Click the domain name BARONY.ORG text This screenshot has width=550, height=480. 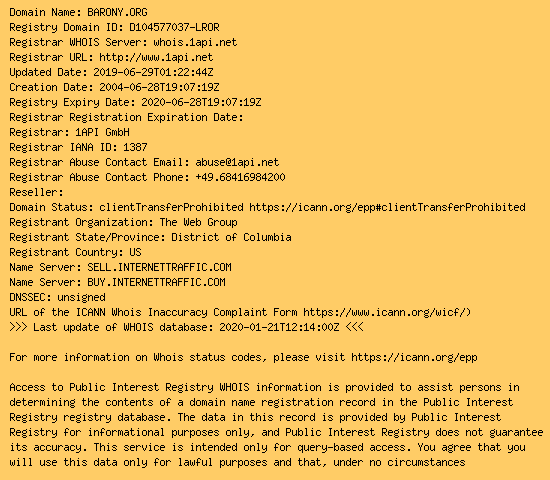(x=117, y=12)
